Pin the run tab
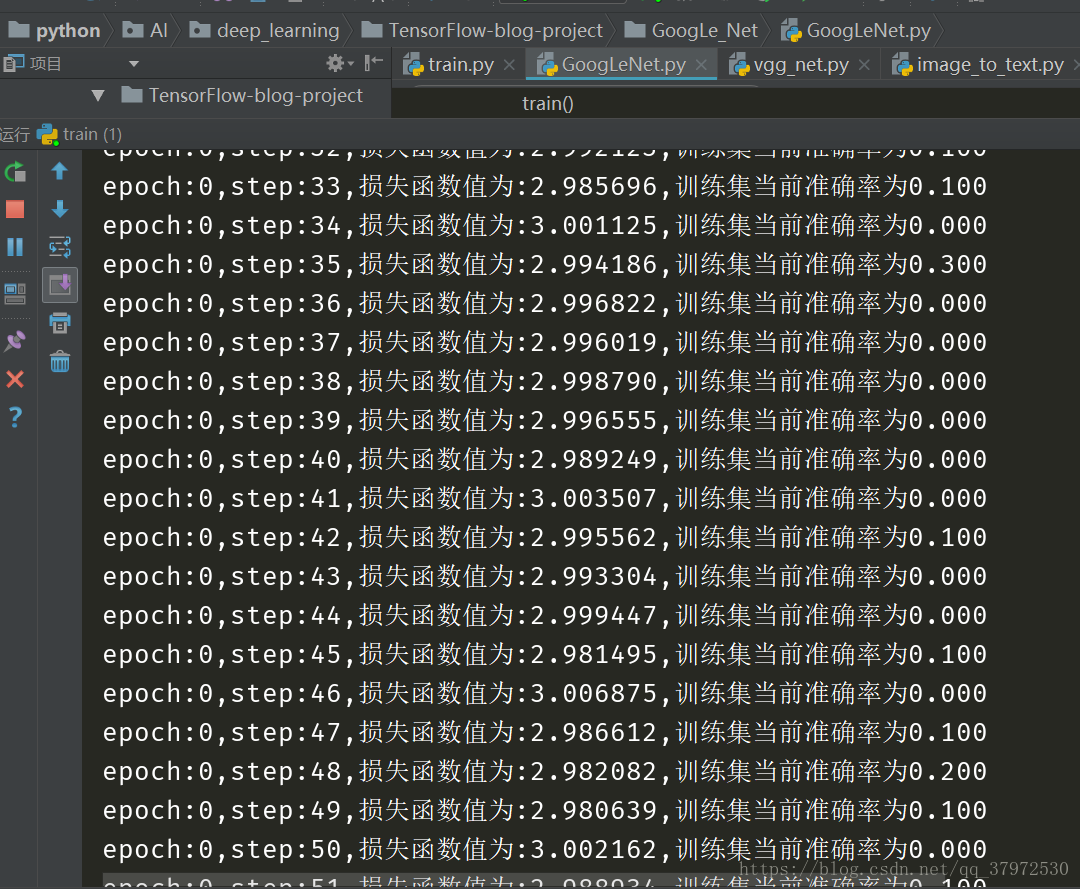The image size is (1080, 889). [x=15, y=340]
